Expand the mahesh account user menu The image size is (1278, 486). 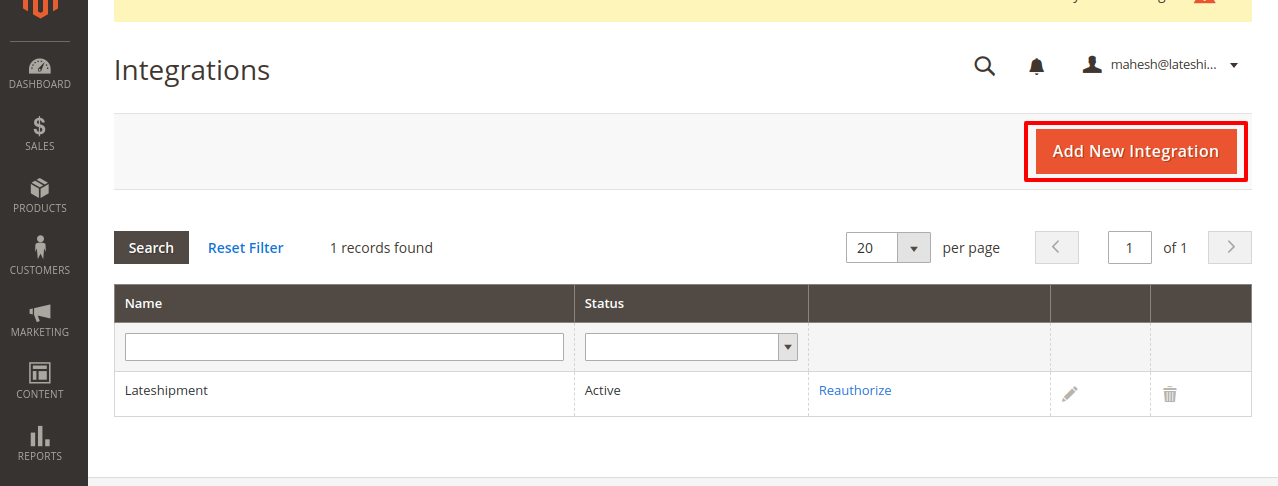coord(1160,65)
